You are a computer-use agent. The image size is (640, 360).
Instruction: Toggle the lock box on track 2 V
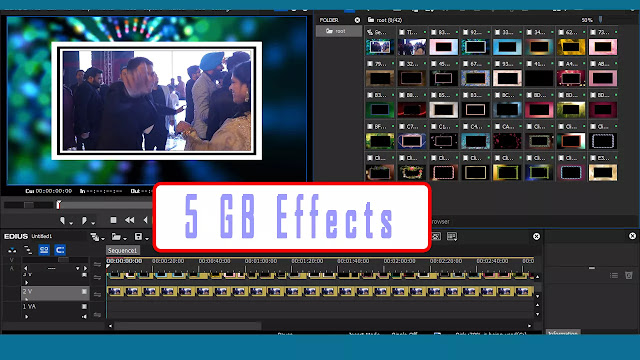point(84,291)
